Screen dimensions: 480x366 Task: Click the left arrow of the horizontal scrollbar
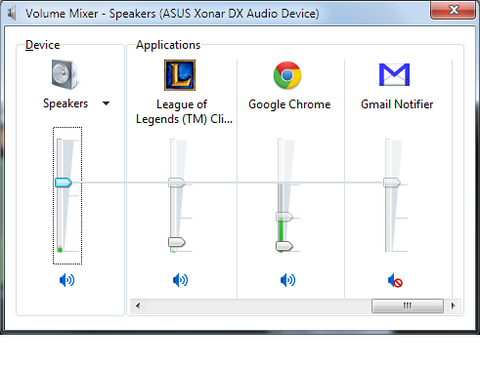click(138, 306)
